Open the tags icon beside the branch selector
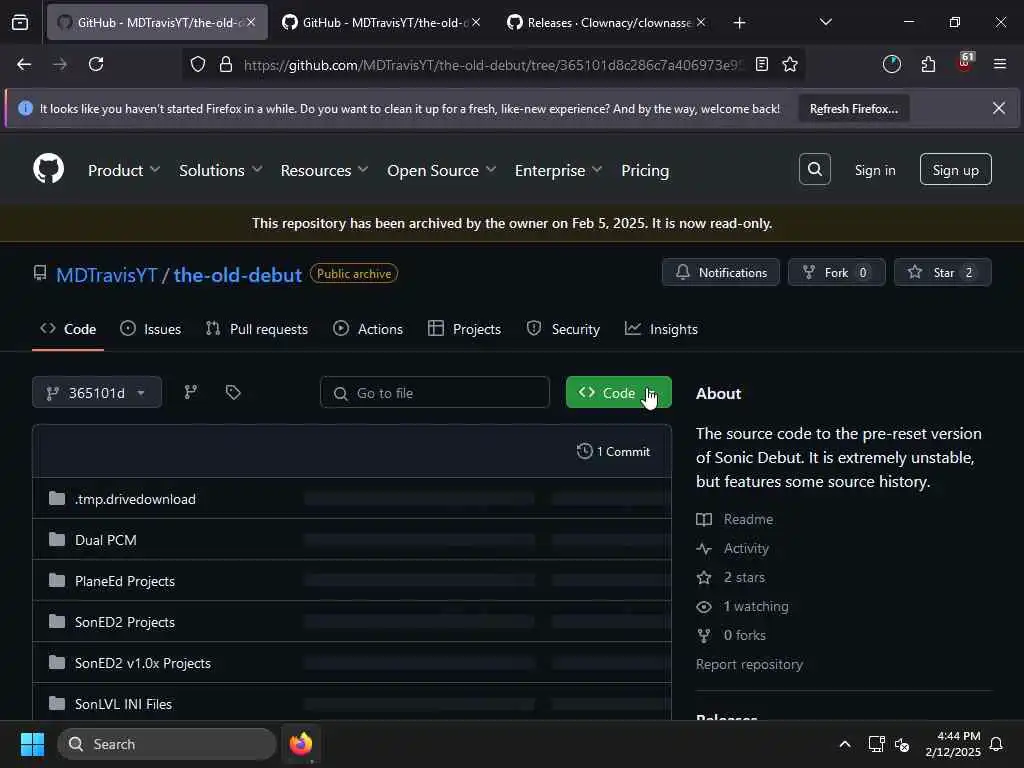1024x768 pixels. (233, 392)
